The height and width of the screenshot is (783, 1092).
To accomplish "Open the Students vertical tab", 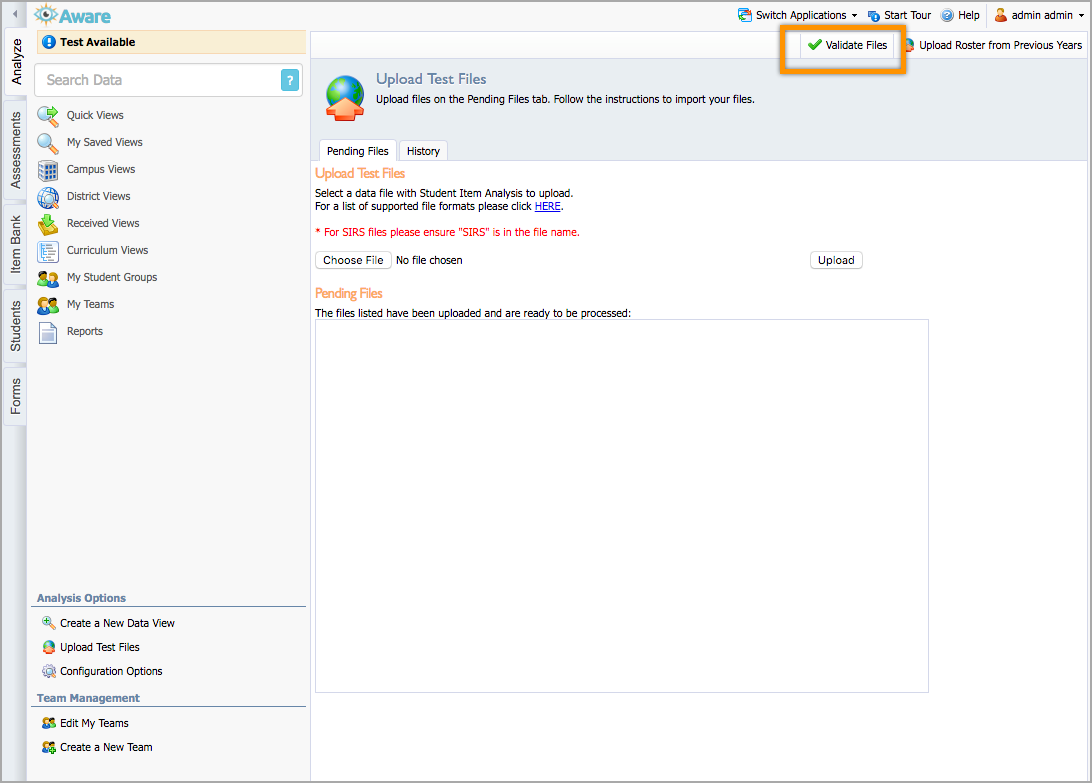I will point(16,325).
